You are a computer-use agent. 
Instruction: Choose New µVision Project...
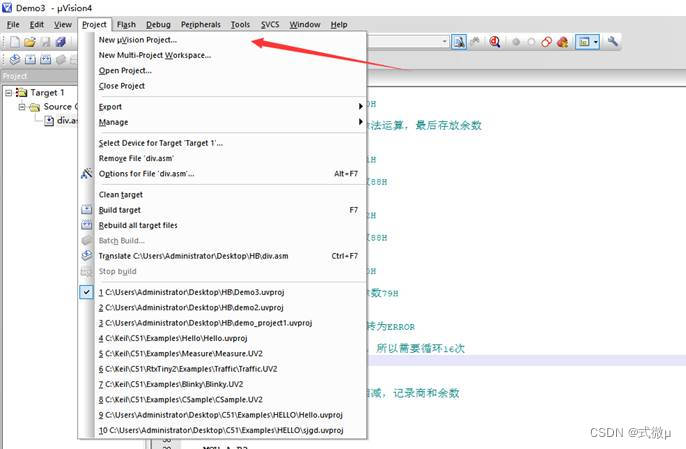[223, 40]
